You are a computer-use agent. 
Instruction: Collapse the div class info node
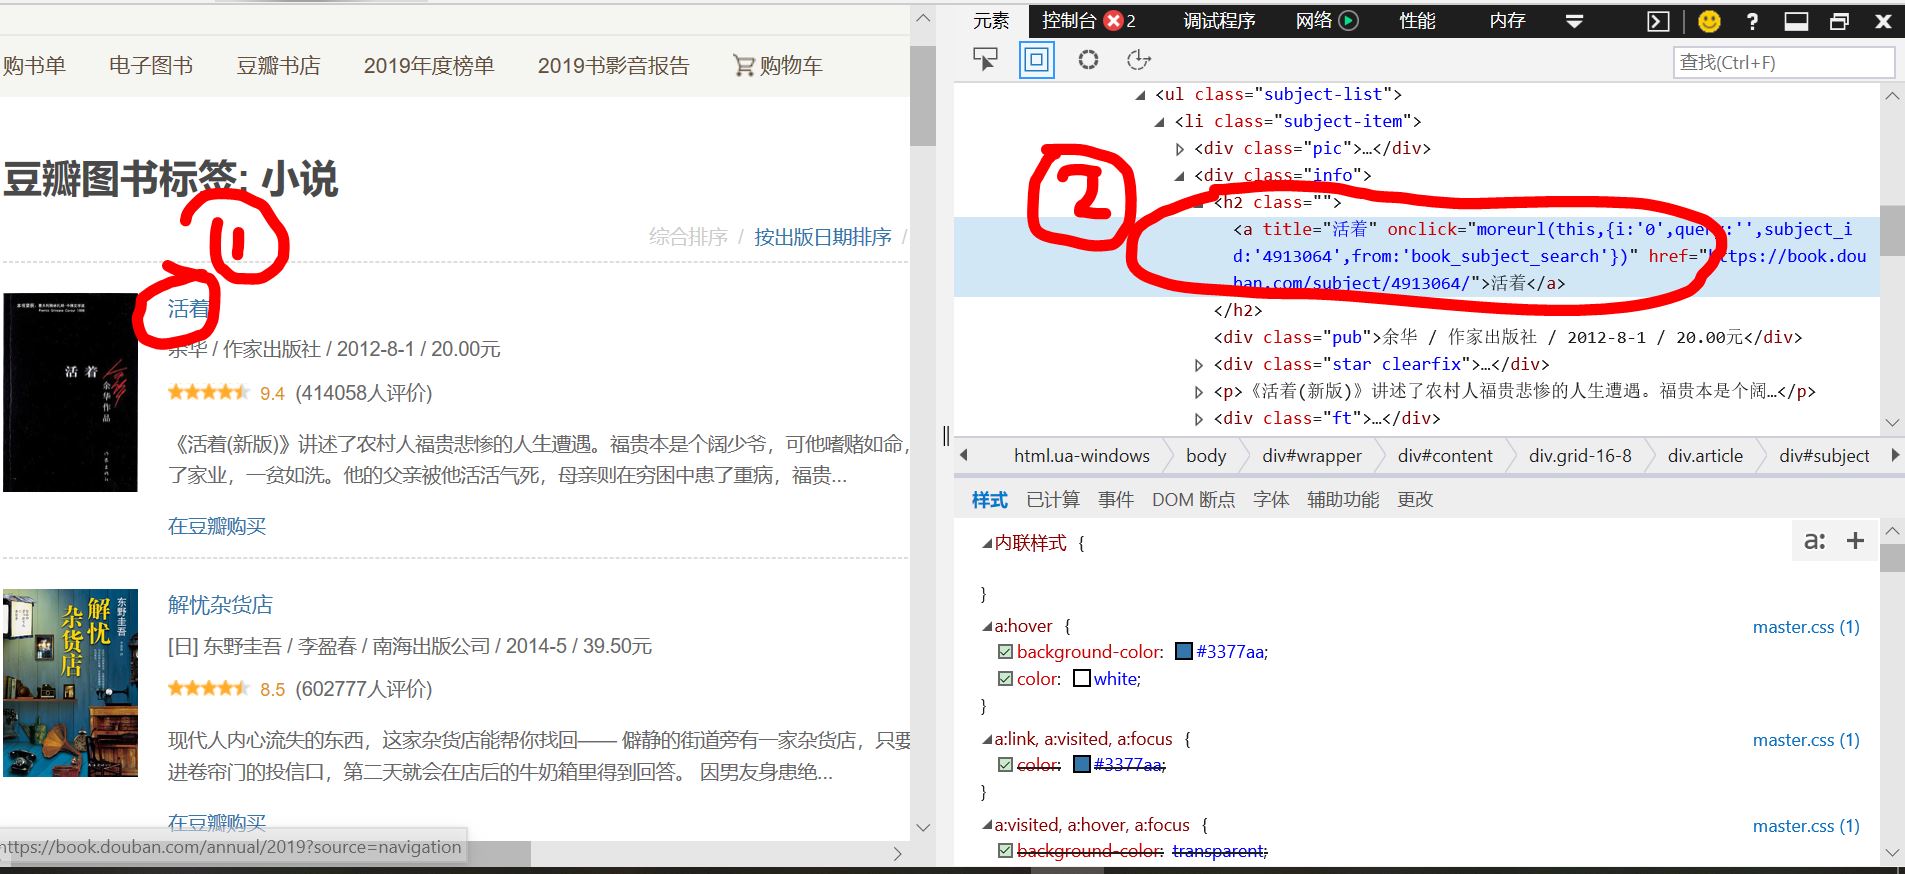tap(1180, 176)
